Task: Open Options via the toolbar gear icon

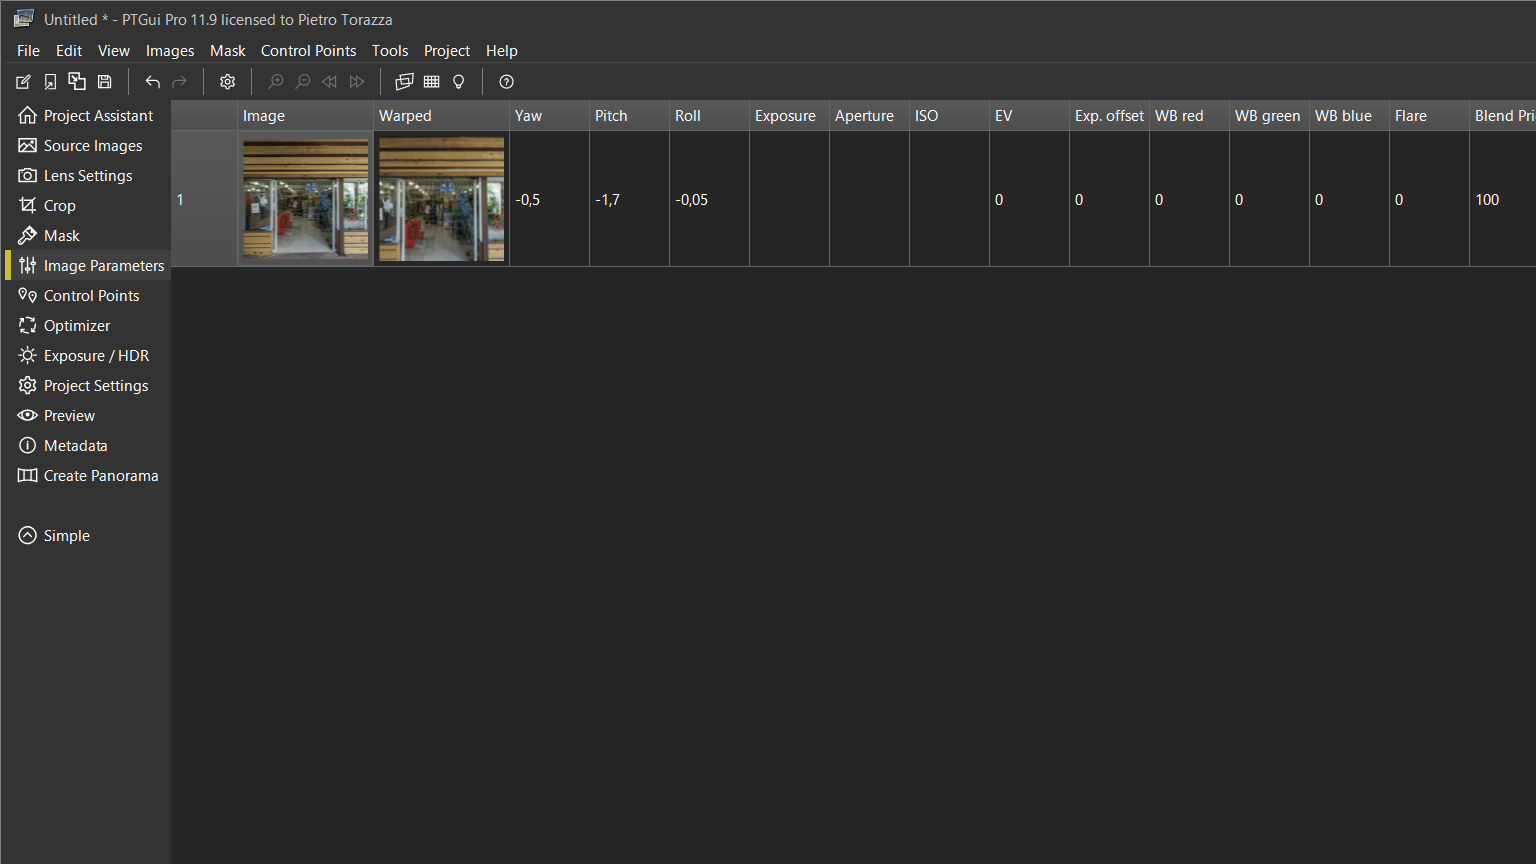Action: (x=227, y=82)
